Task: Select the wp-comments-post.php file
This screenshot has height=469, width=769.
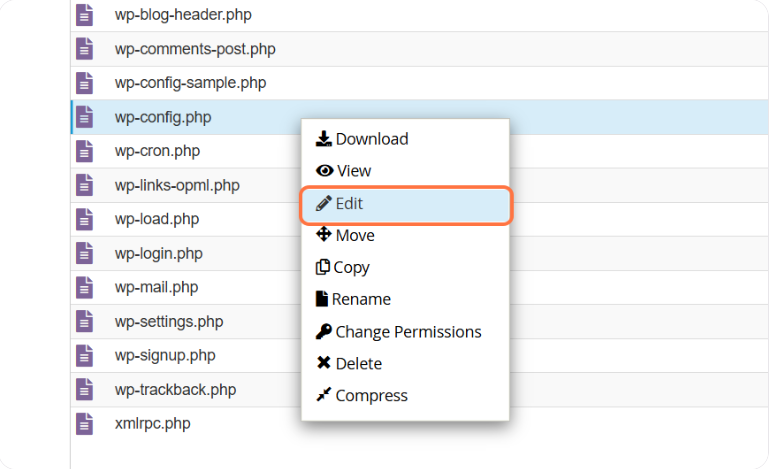Action: [x=195, y=49]
